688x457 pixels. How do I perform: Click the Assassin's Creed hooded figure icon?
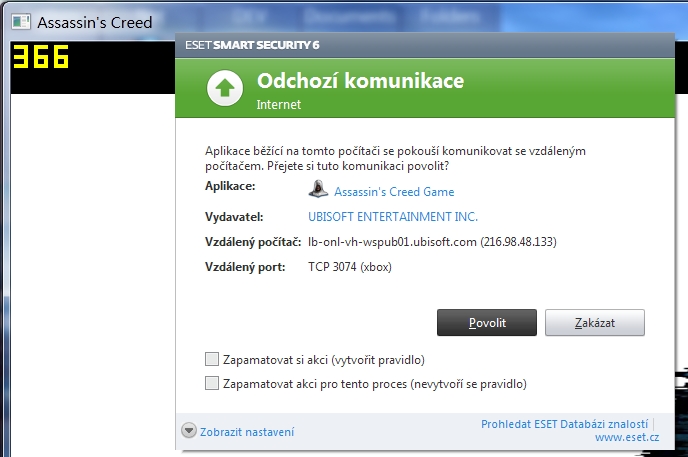coord(319,189)
